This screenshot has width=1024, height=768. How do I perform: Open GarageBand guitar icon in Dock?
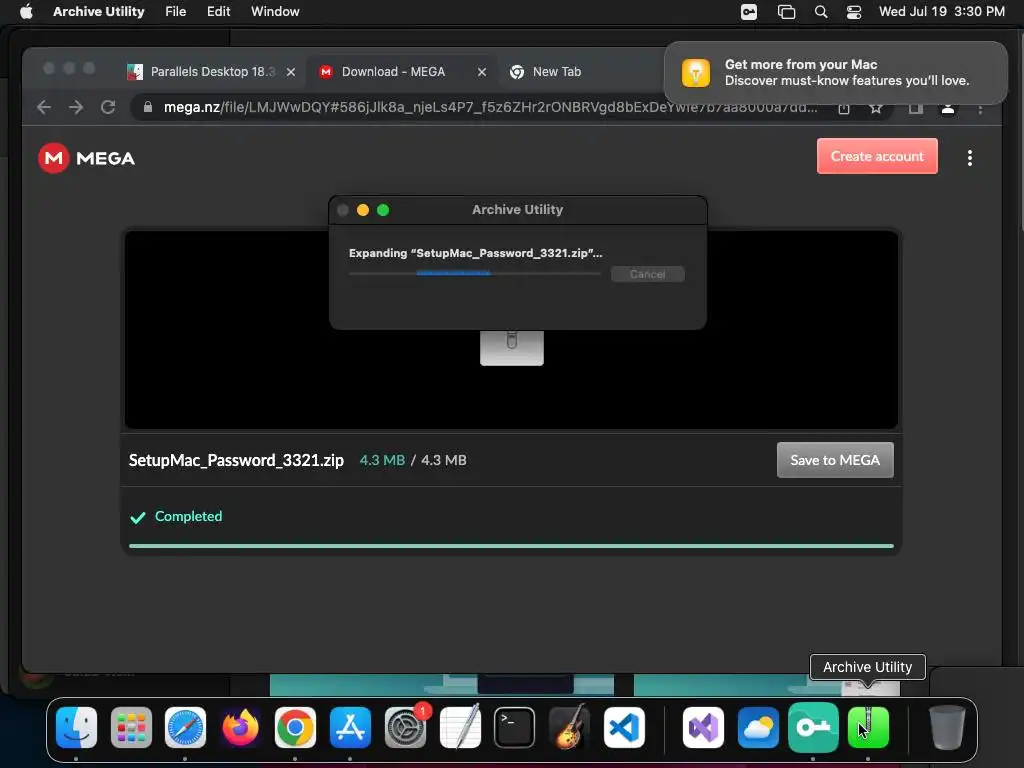coord(569,727)
